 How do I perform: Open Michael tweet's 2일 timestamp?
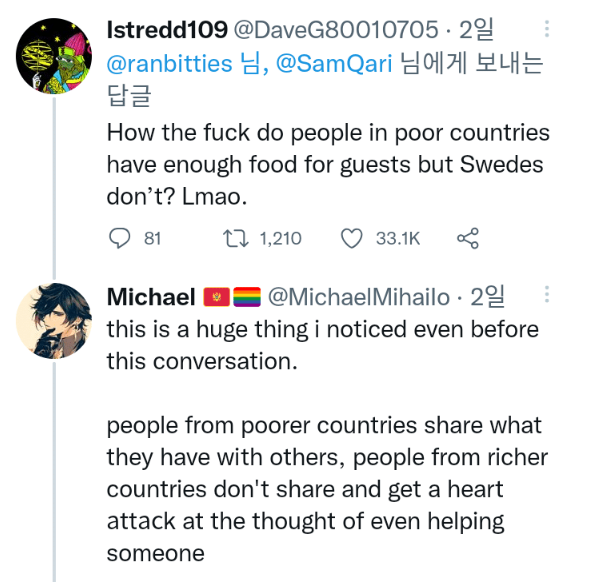pyautogui.click(x=487, y=297)
